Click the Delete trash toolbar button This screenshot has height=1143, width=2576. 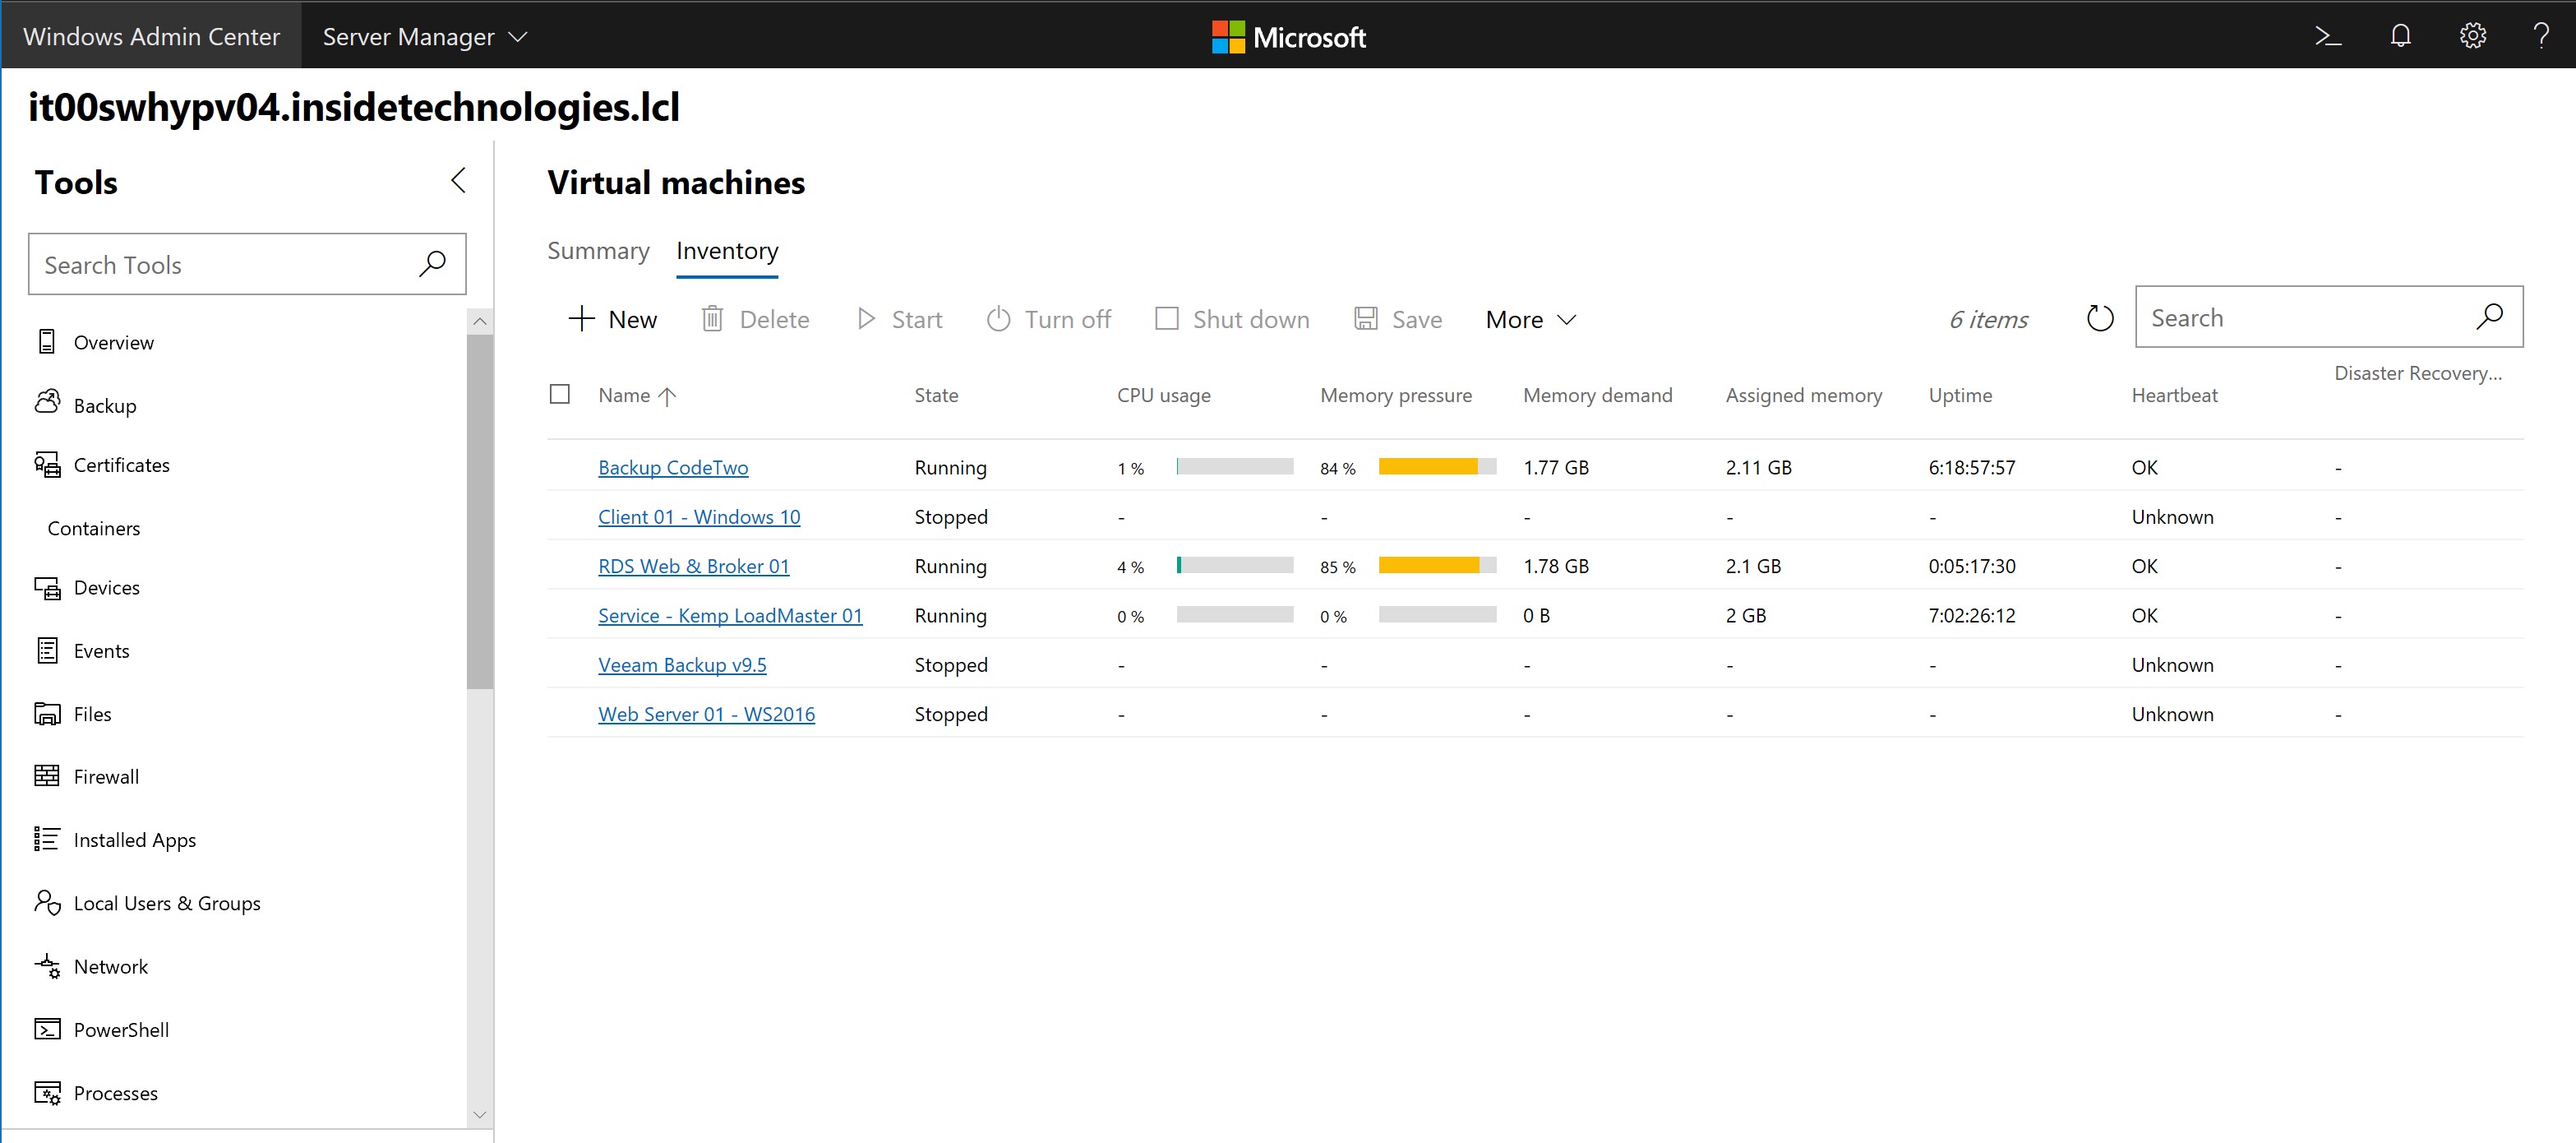click(x=756, y=319)
